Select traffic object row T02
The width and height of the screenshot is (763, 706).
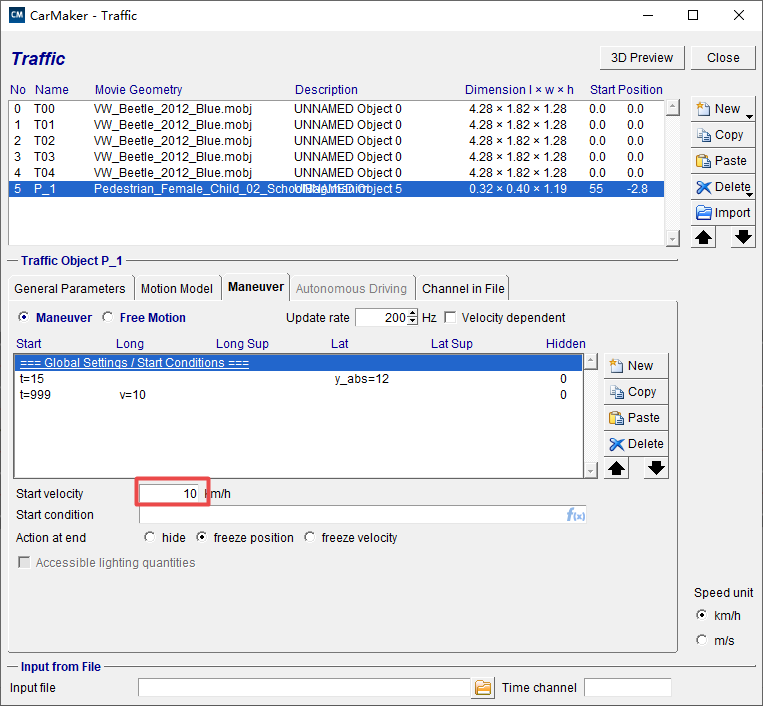pyautogui.click(x=336, y=141)
